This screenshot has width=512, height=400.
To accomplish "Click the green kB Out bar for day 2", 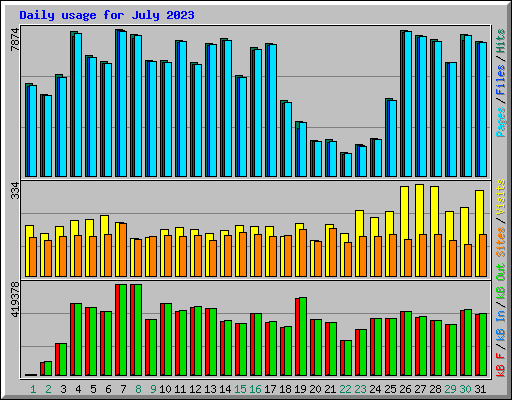I will 48,368.
